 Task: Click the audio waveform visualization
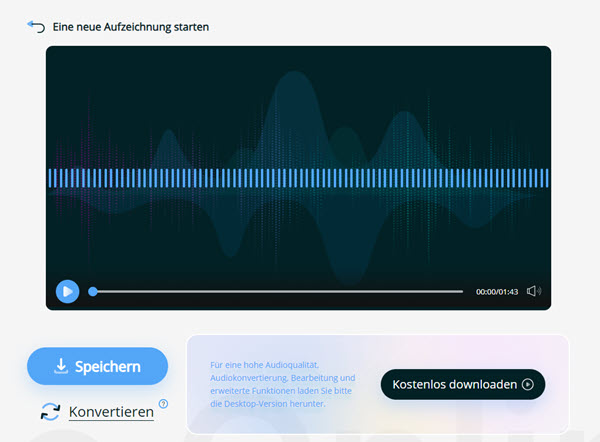[x=298, y=178]
